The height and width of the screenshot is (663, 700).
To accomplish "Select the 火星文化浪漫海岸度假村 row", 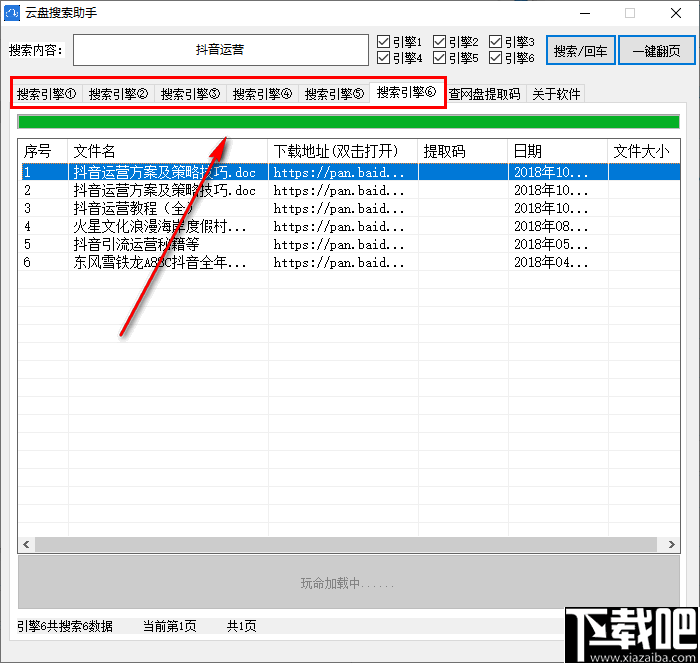I will (x=350, y=226).
